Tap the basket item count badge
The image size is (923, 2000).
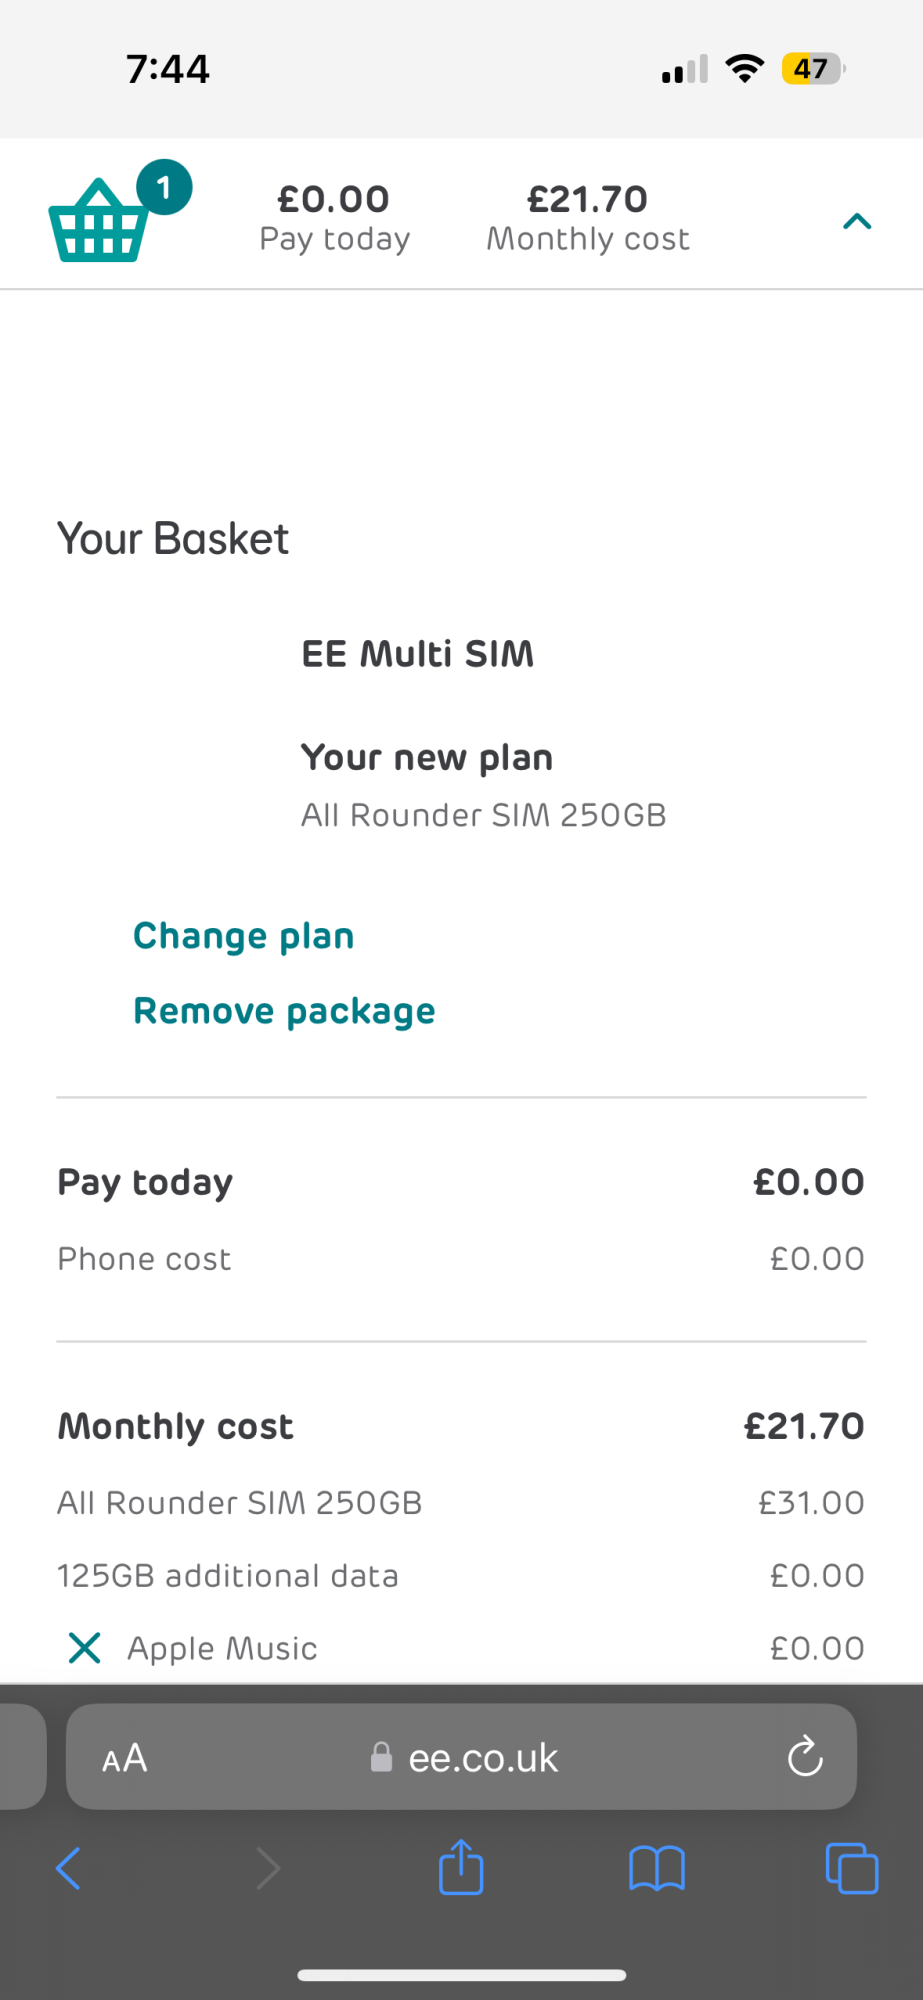pyautogui.click(x=164, y=187)
